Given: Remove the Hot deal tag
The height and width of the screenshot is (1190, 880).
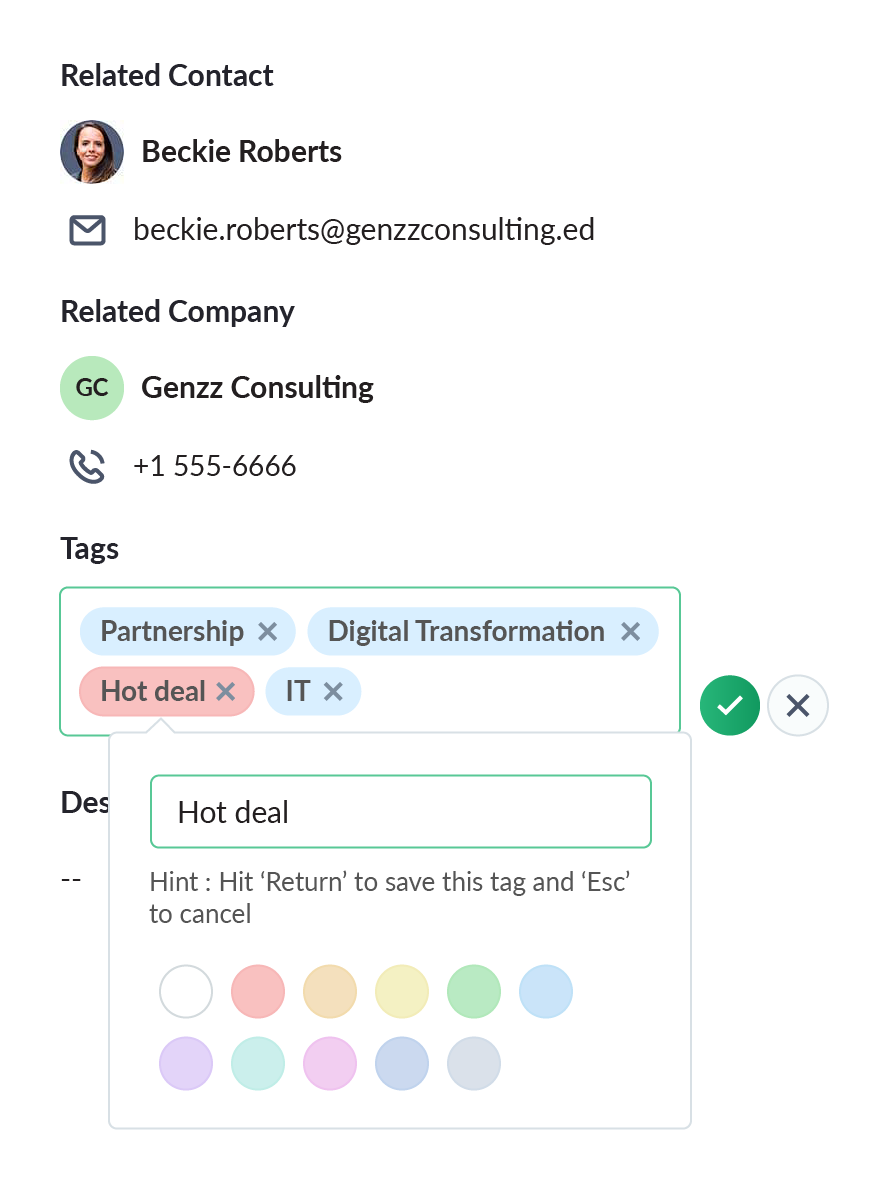Looking at the screenshot, I should (226, 692).
